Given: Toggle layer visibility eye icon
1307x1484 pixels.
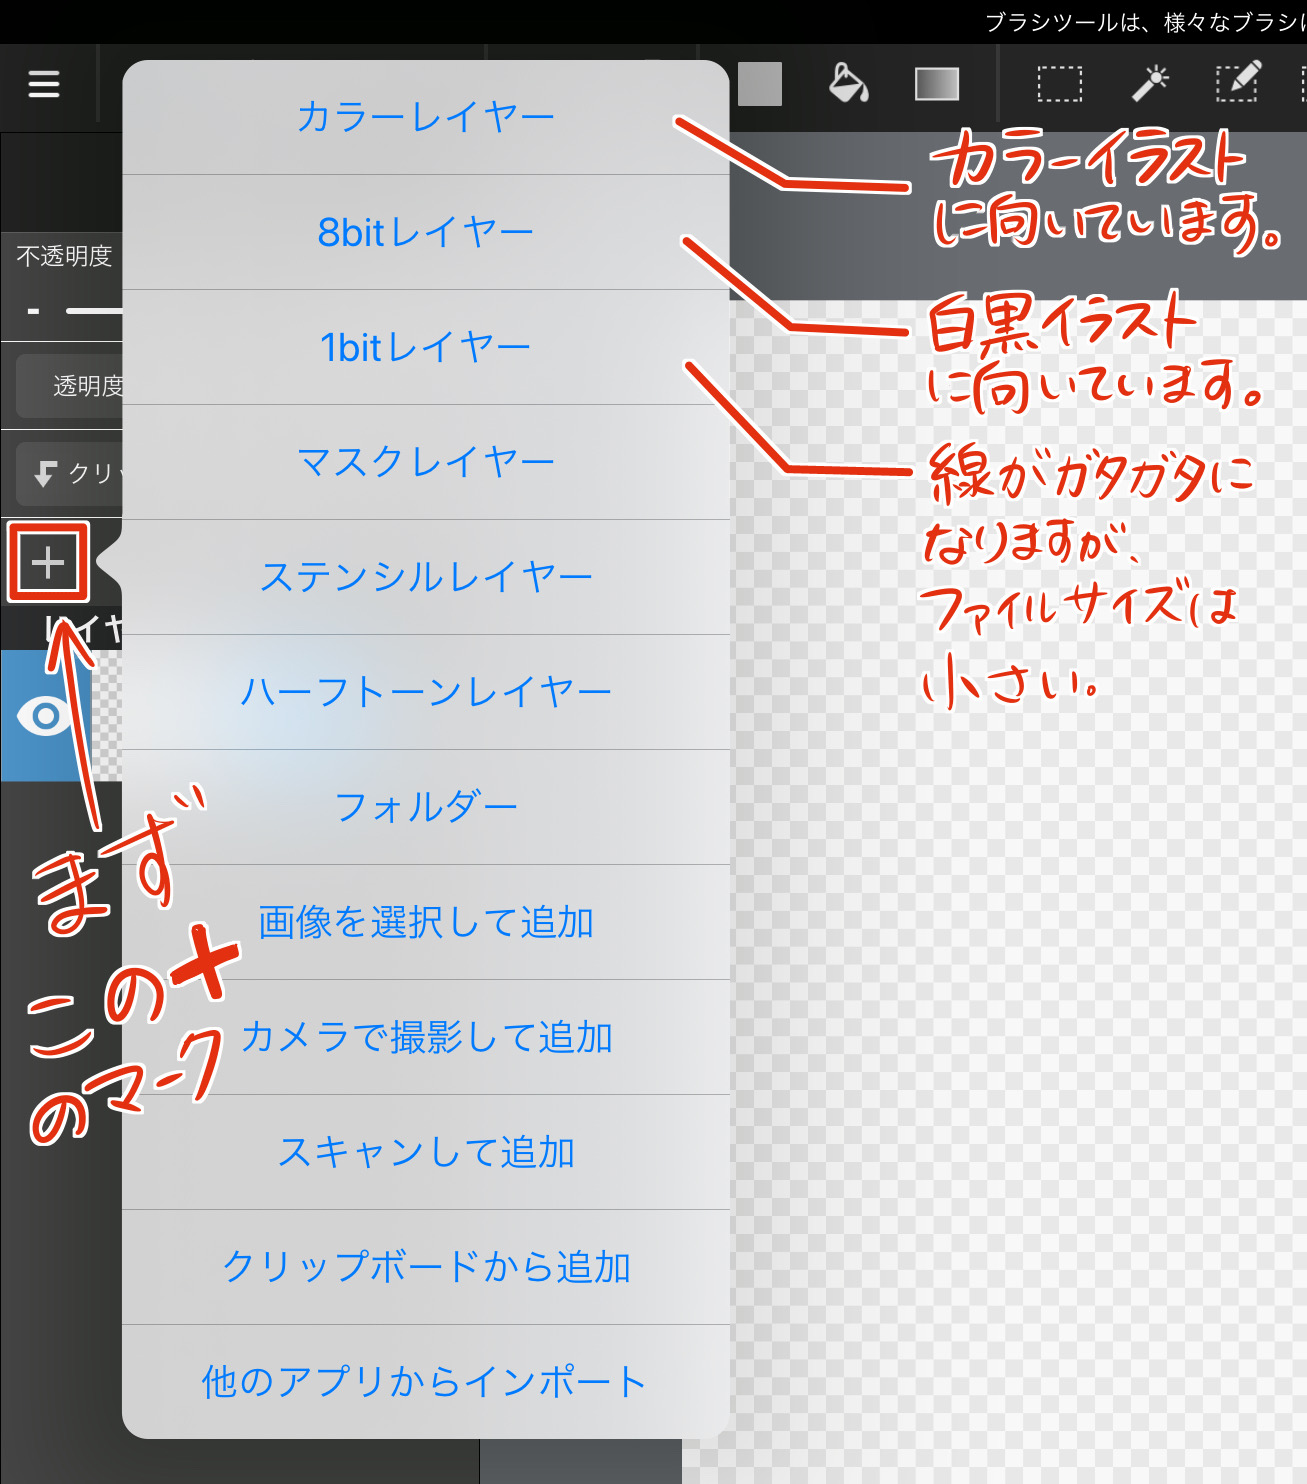Looking at the screenshot, I should click(x=45, y=716).
